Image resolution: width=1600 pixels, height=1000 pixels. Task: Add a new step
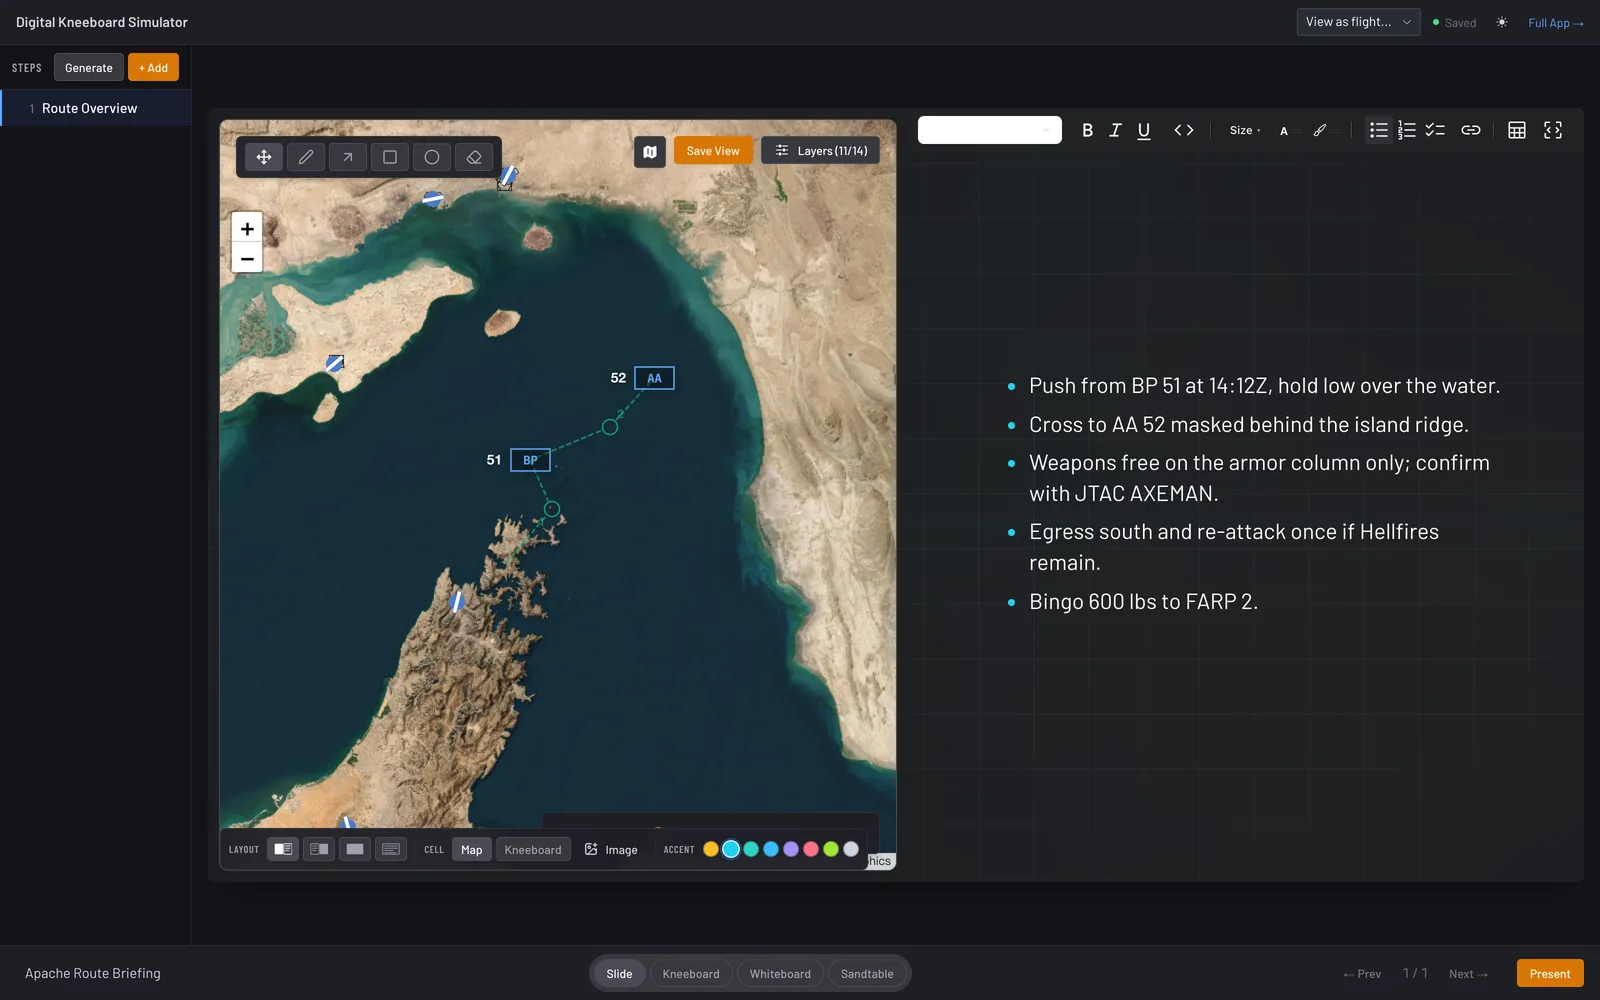(153, 67)
